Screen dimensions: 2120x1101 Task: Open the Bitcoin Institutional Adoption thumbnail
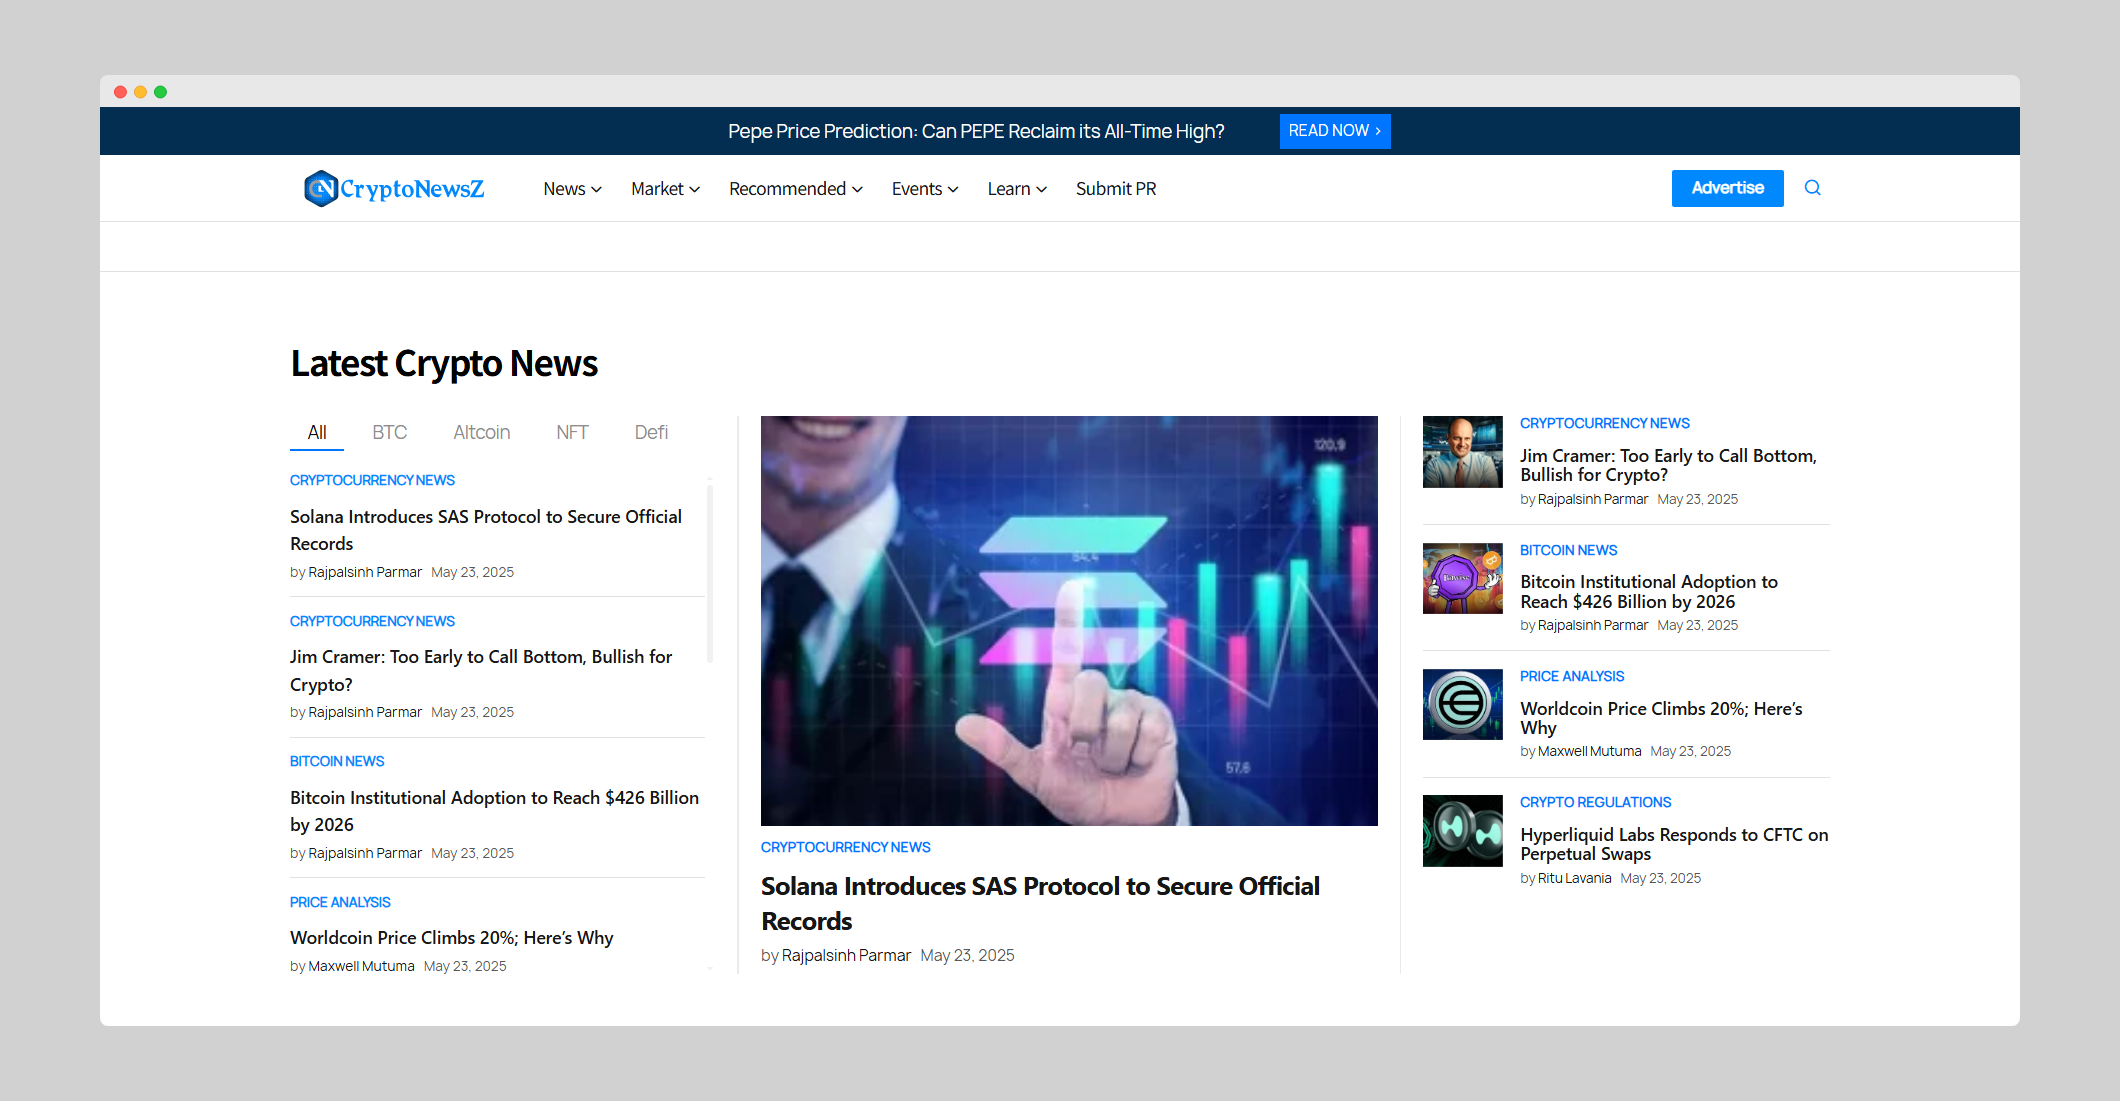click(1462, 579)
